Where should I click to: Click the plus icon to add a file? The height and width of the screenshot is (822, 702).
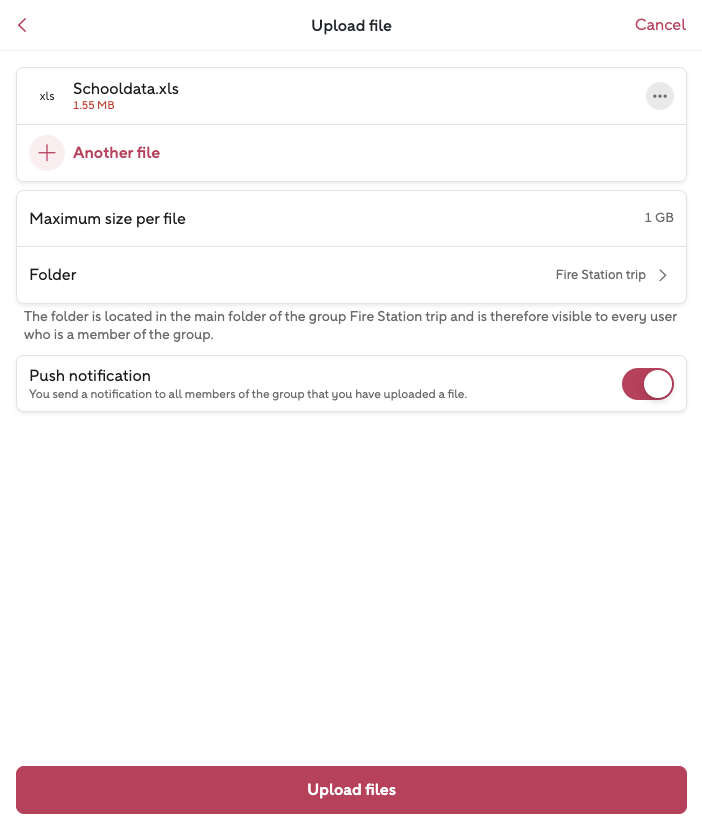(x=46, y=153)
